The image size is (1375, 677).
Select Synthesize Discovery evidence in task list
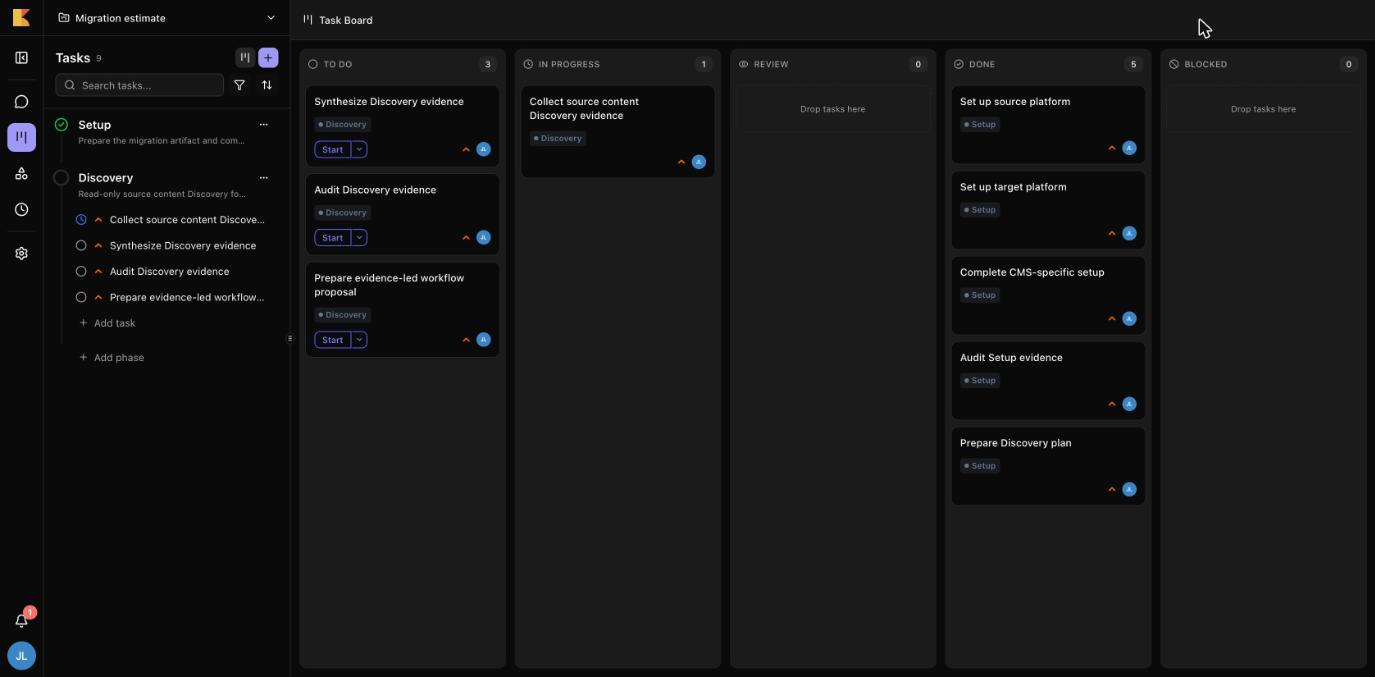[x=183, y=246]
